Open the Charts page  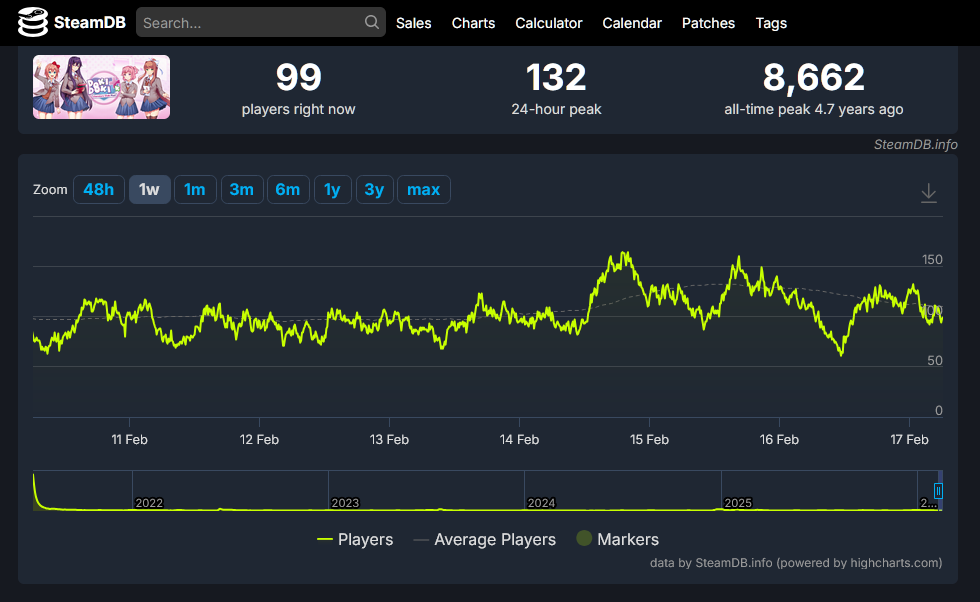(473, 23)
